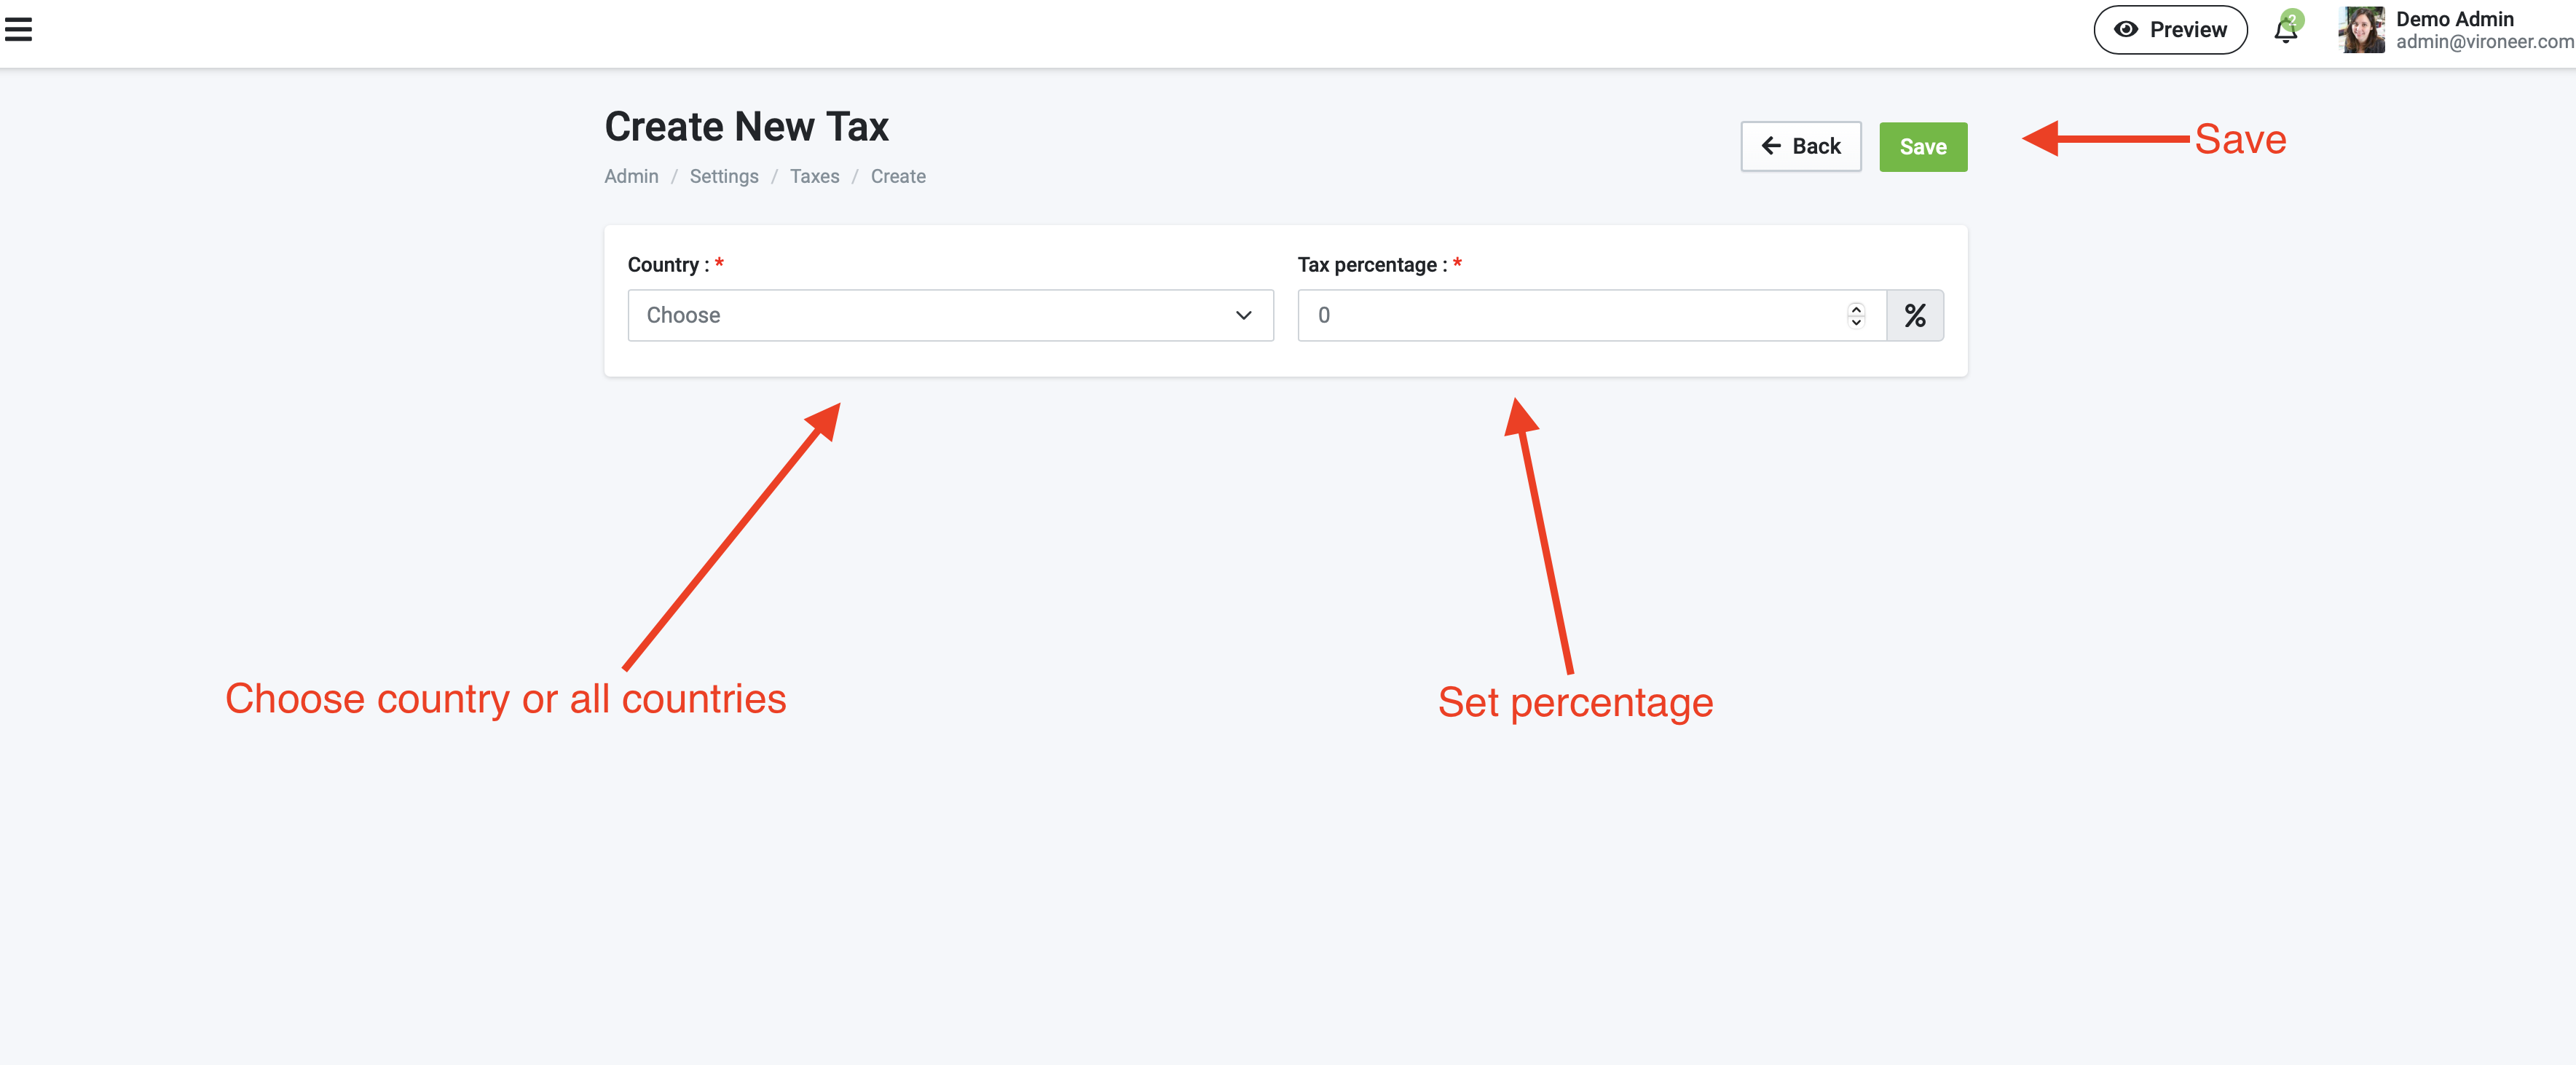Click the eye icon in Preview
The height and width of the screenshot is (1065, 2576).
[2126, 30]
